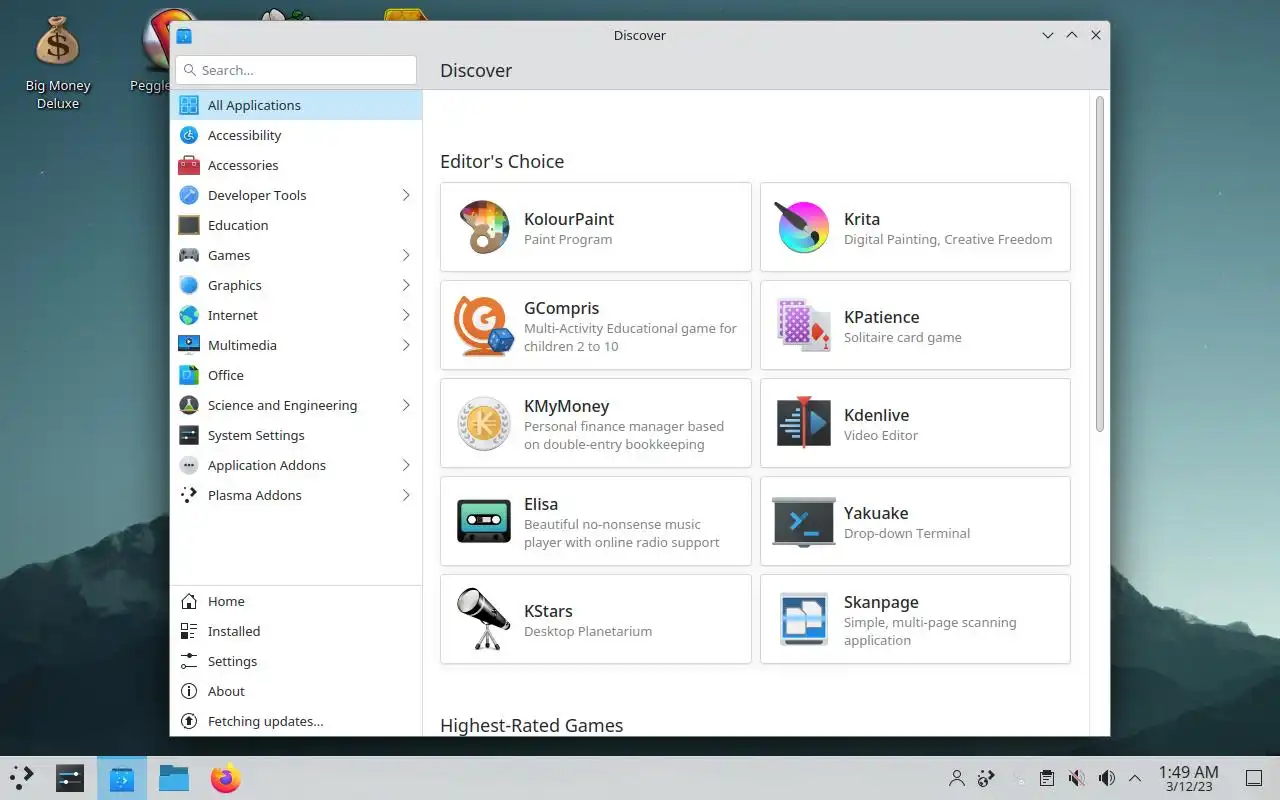Click the Settings sliders icon in sidebar
This screenshot has height=800, width=1280.
tap(189, 661)
